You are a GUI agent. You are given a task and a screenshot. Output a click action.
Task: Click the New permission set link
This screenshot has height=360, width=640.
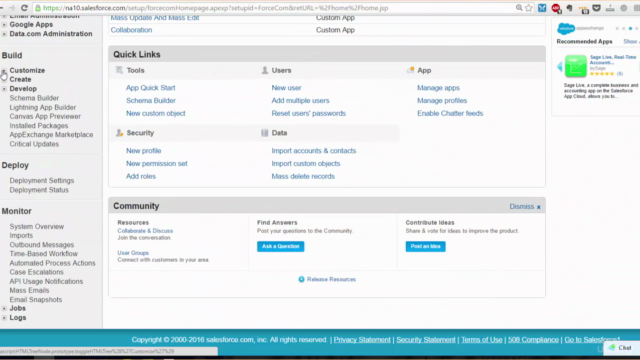pos(157,164)
